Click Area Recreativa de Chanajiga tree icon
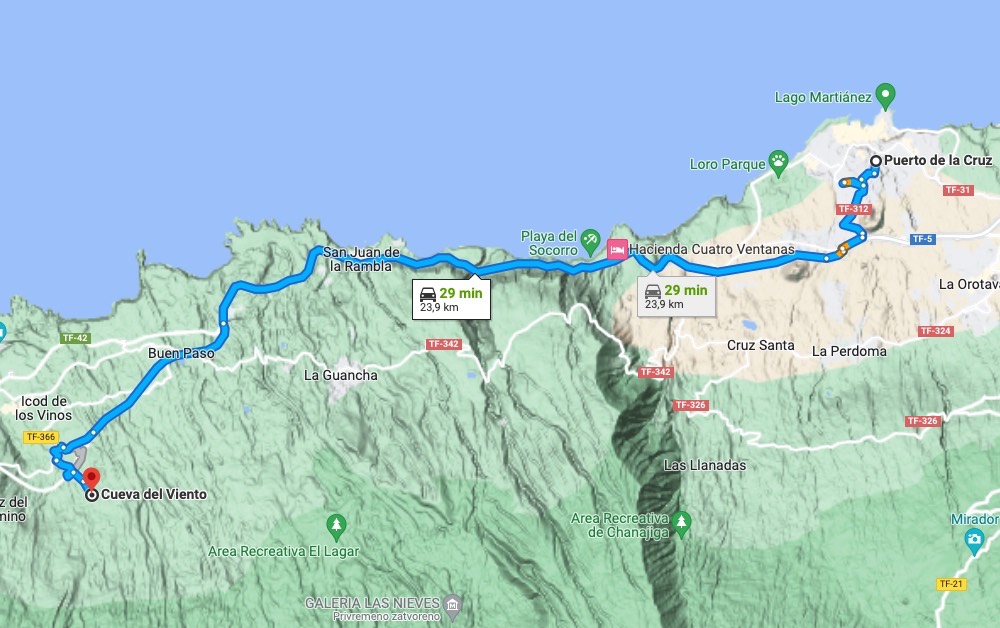The height and width of the screenshot is (628, 1000). click(681, 525)
